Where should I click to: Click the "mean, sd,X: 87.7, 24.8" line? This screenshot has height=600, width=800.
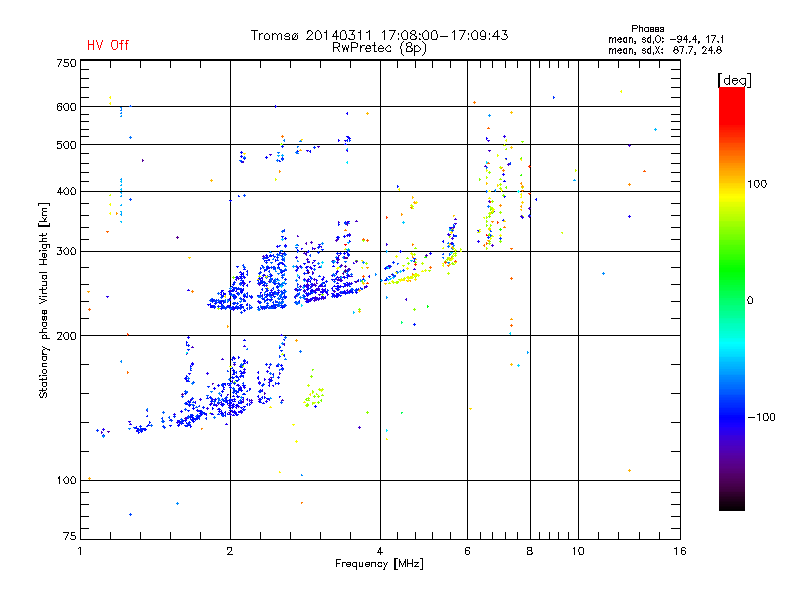[665, 50]
